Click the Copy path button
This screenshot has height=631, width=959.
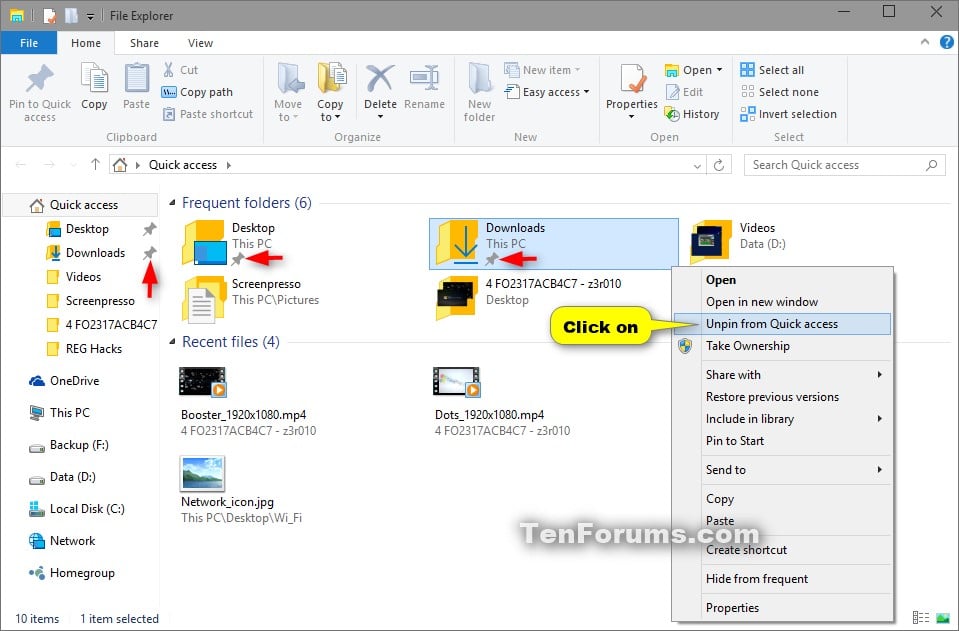[x=197, y=92]
